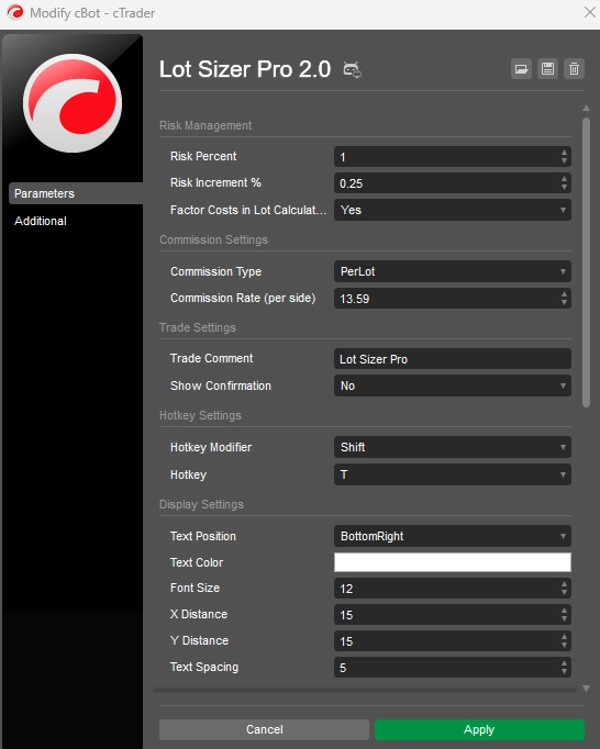The height and width of the screenshot is (749, 600).
Task: Decrease Font Size with down arrow
Action: (x=564, y=593)
